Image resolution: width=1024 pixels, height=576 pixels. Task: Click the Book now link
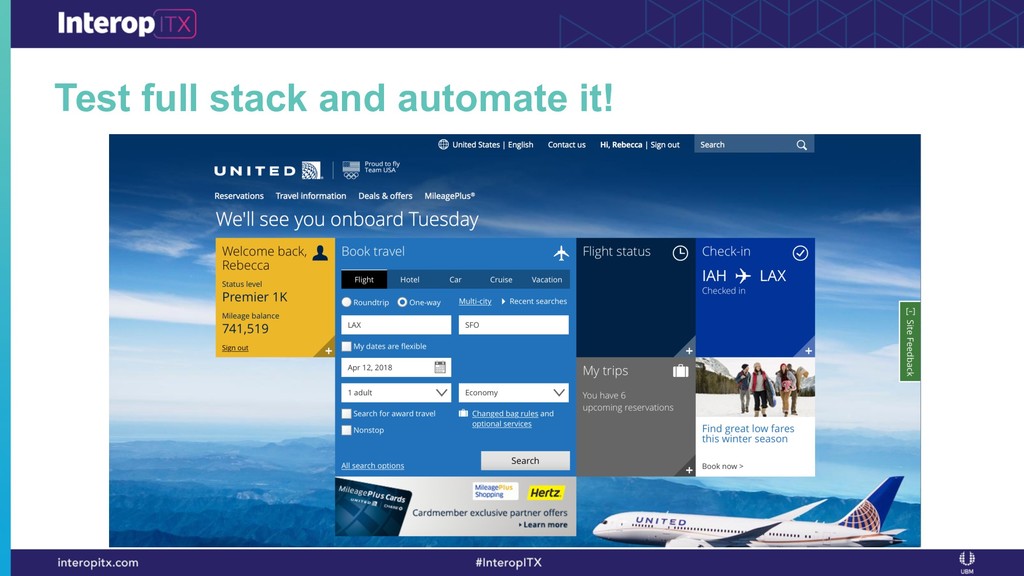click(722, 466)
